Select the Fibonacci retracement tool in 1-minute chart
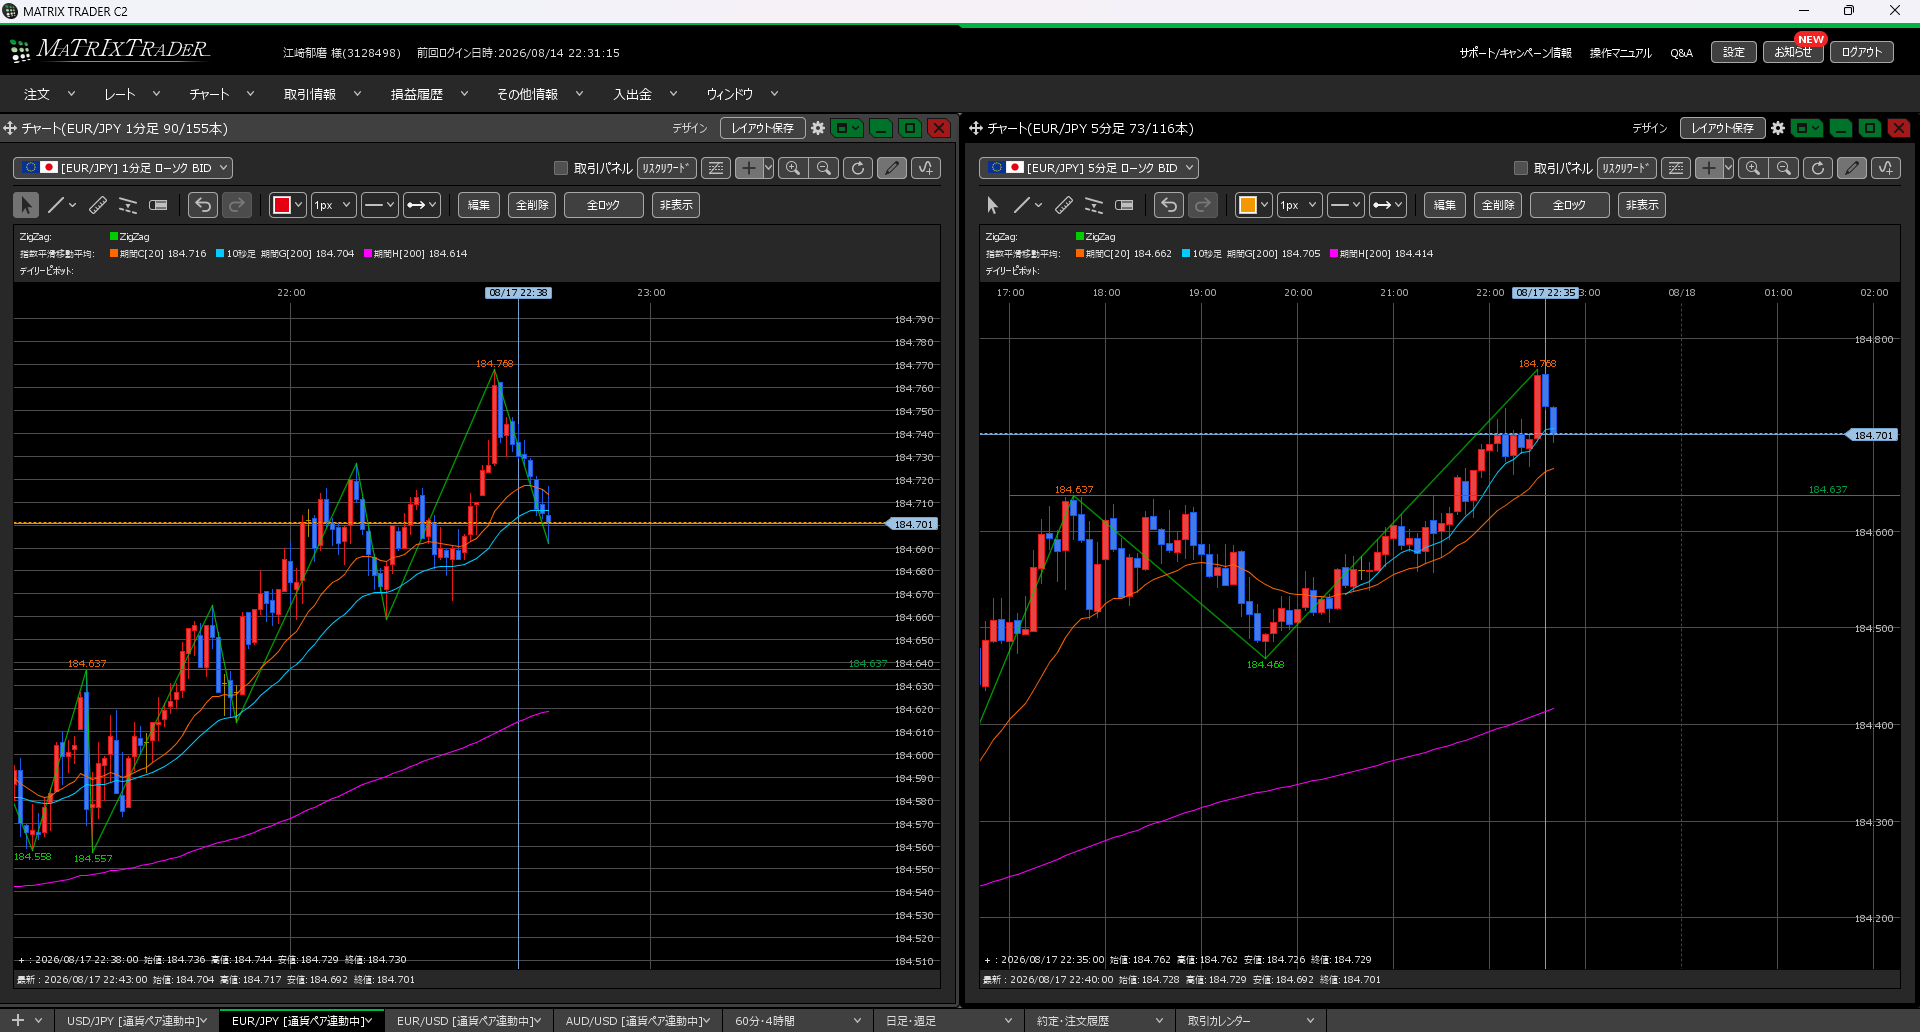 (x=128, y=205)
